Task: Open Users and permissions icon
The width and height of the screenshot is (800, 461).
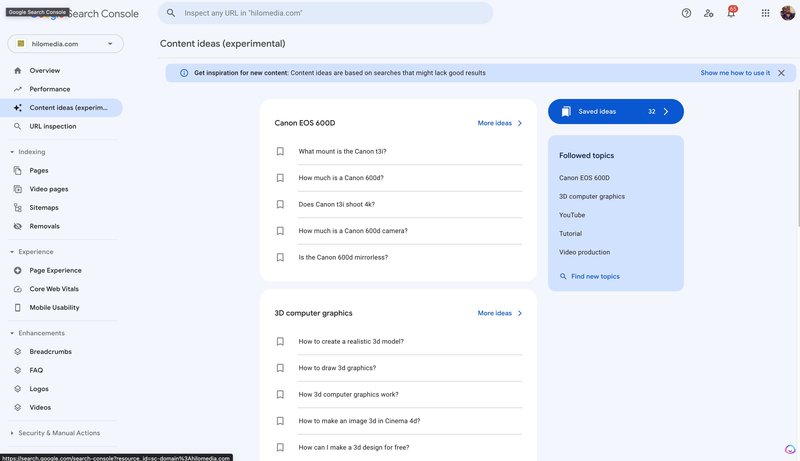Action: click(709, 13)
